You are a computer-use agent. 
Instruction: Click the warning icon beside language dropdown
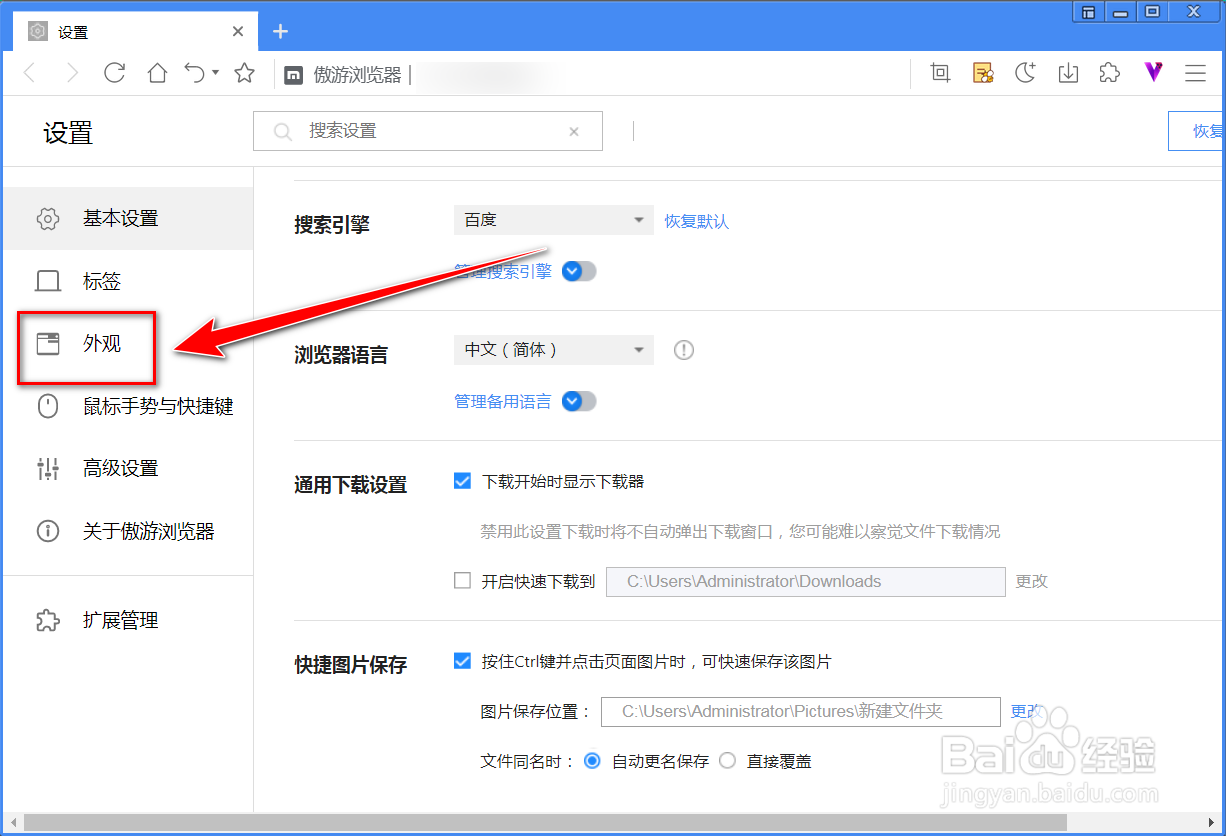coord(683,350)
